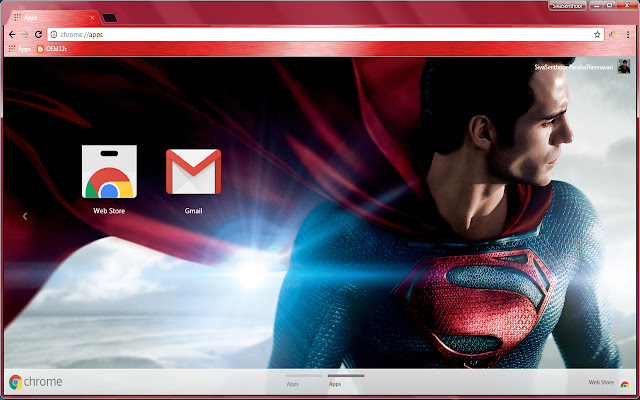This screenshot has width=640, height=400.
Task: View site information icon in address bar
Action: click(x=54, y=35)
